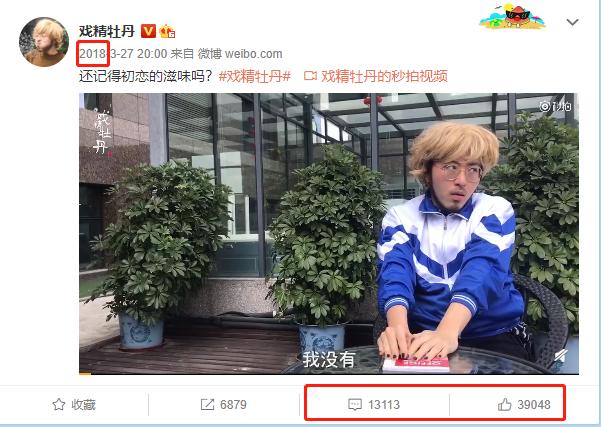
Task: Open 戏精牡丹的秒拍视频 video link
Action: click(x=384, y=76)
